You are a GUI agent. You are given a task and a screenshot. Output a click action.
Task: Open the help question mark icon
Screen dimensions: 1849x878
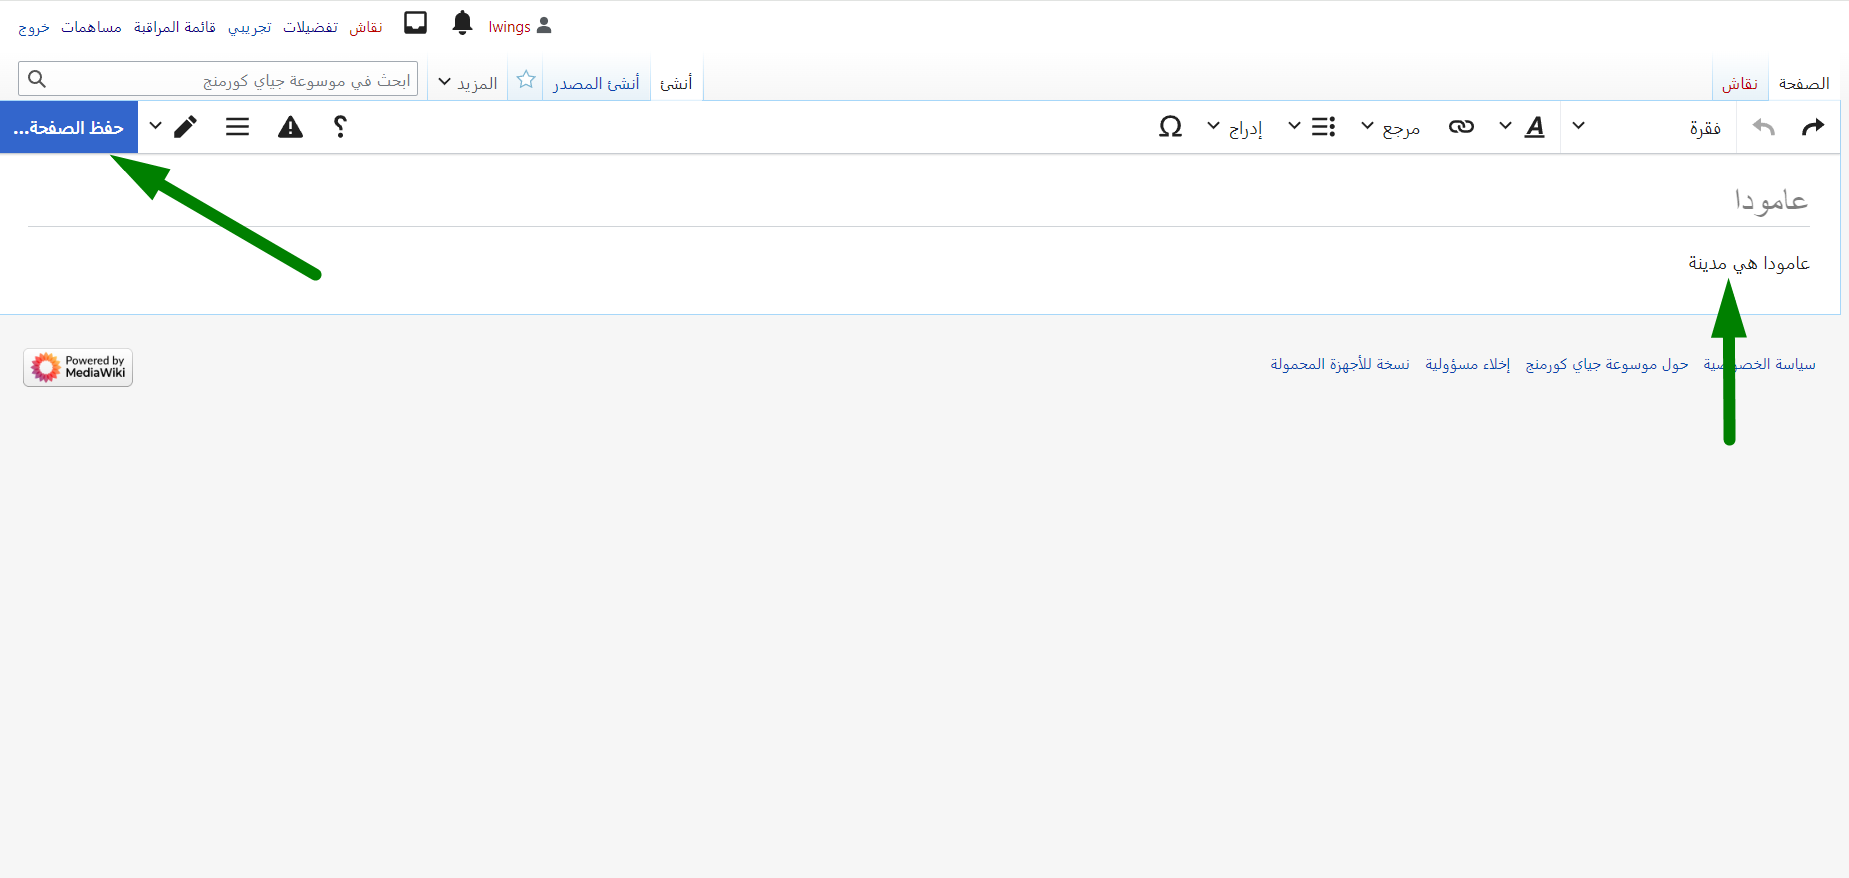[340, 127]
